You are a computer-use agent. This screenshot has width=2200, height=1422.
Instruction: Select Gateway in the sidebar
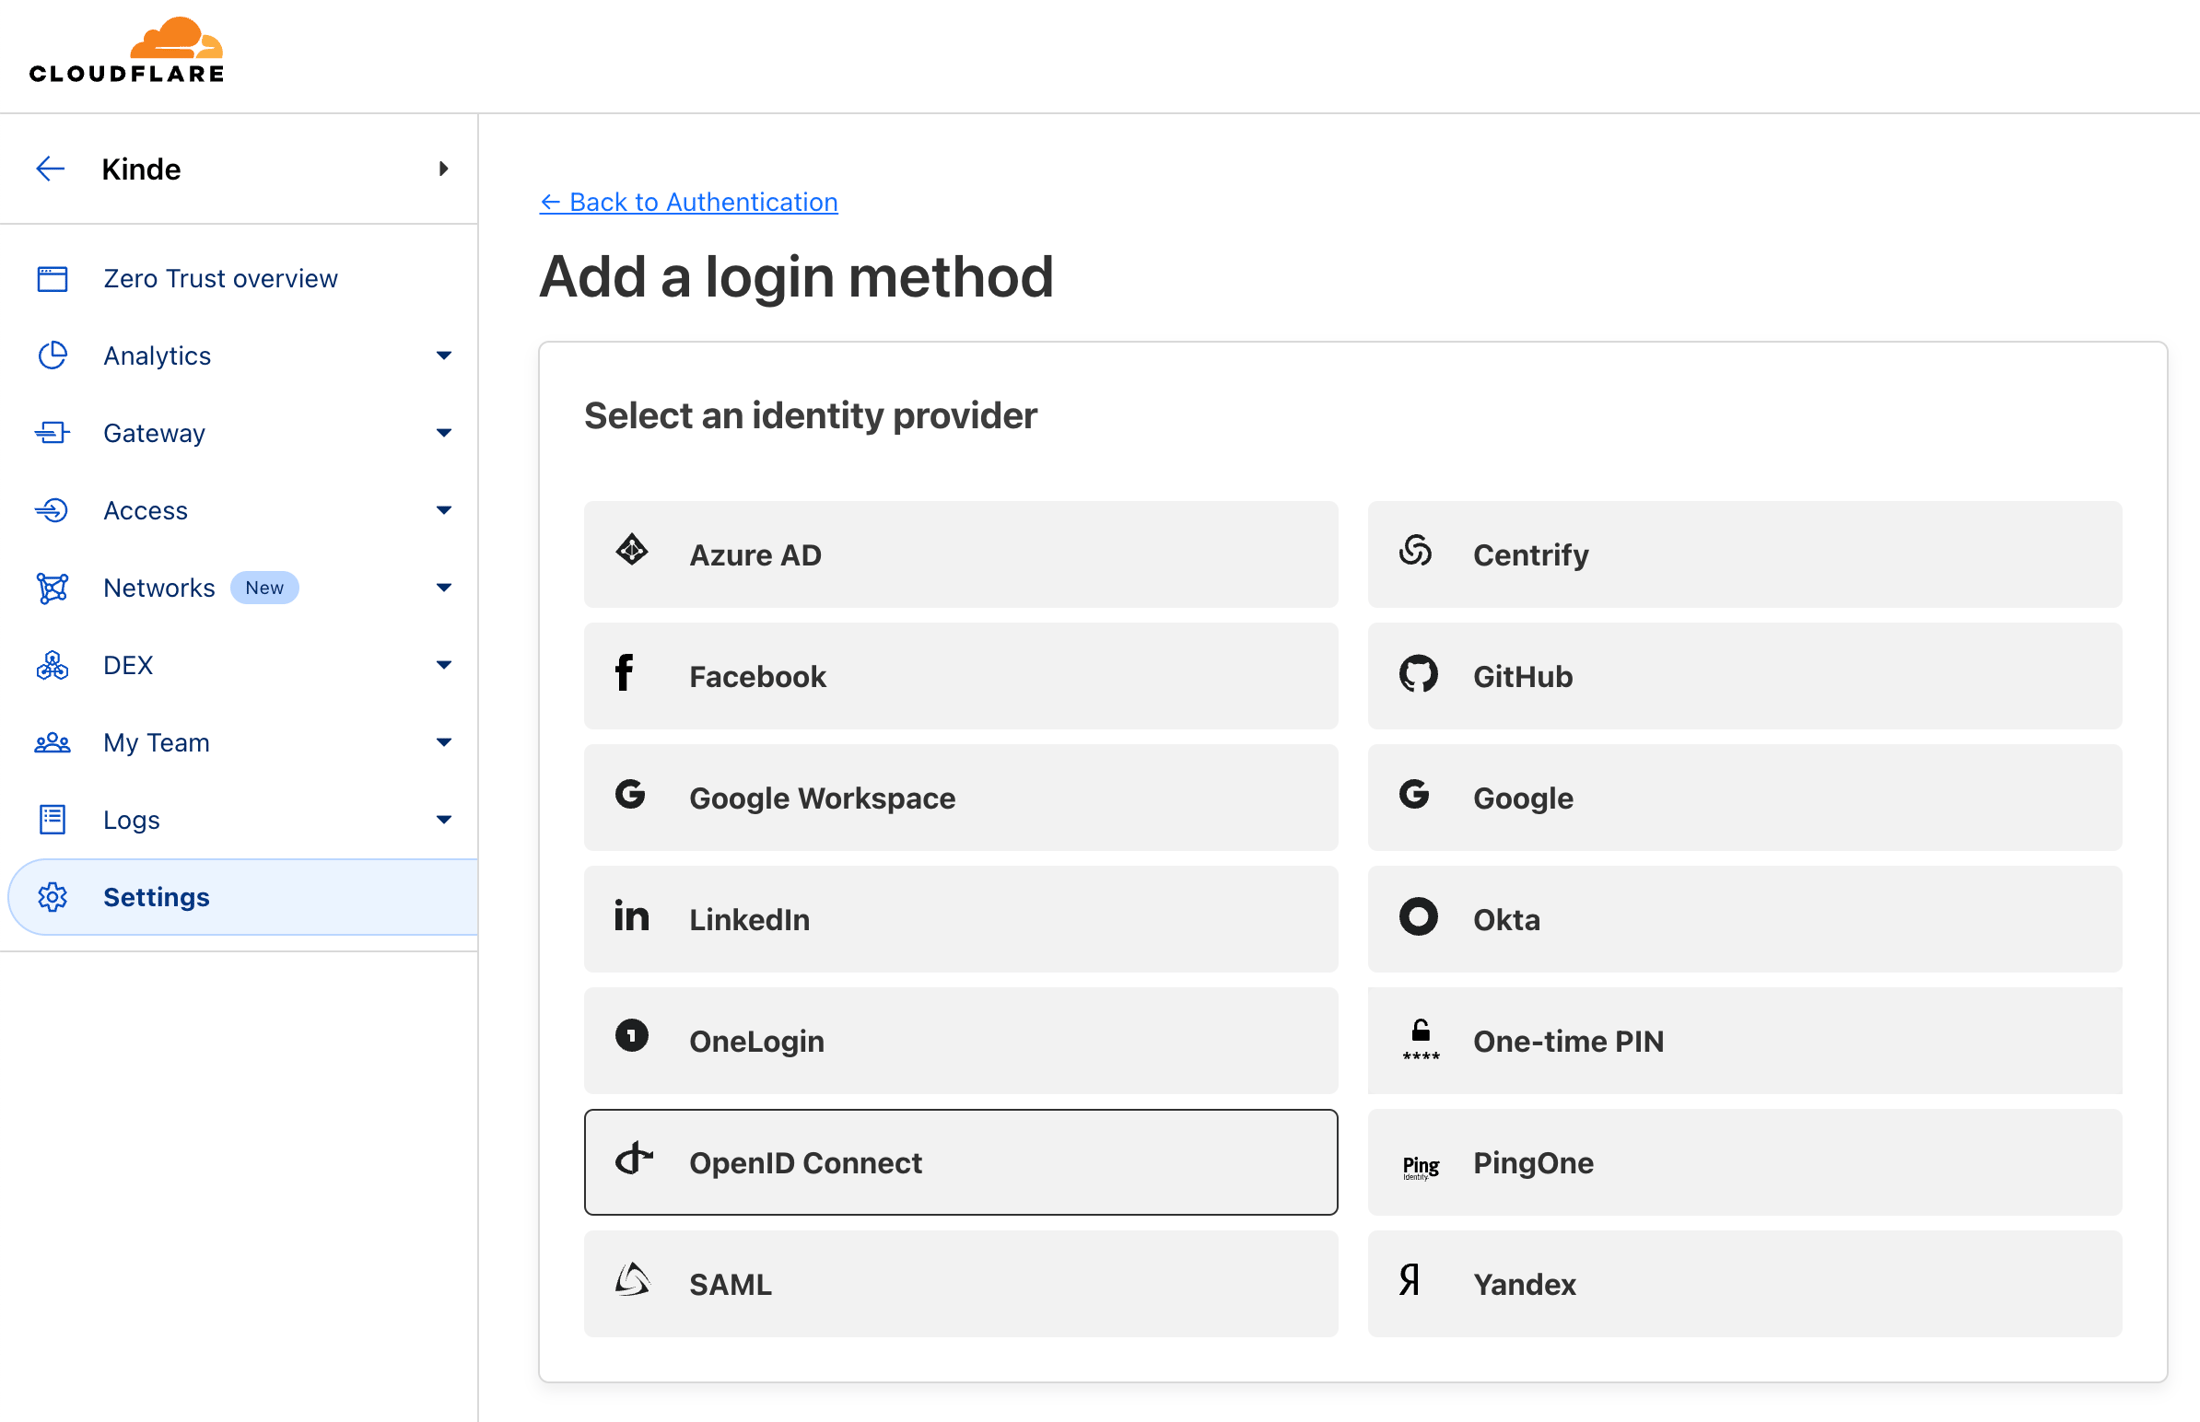(x=154, y=433)
